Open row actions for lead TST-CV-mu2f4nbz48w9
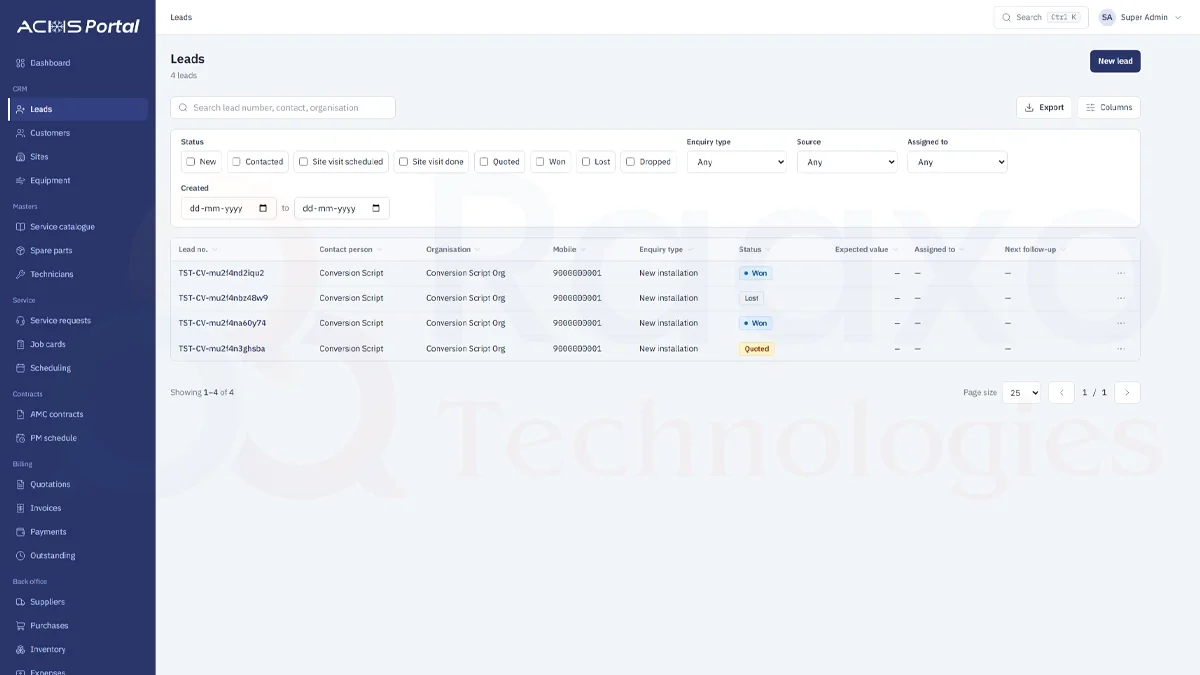Viewport: 1200px width, 675px height. tap(1121, 298)
